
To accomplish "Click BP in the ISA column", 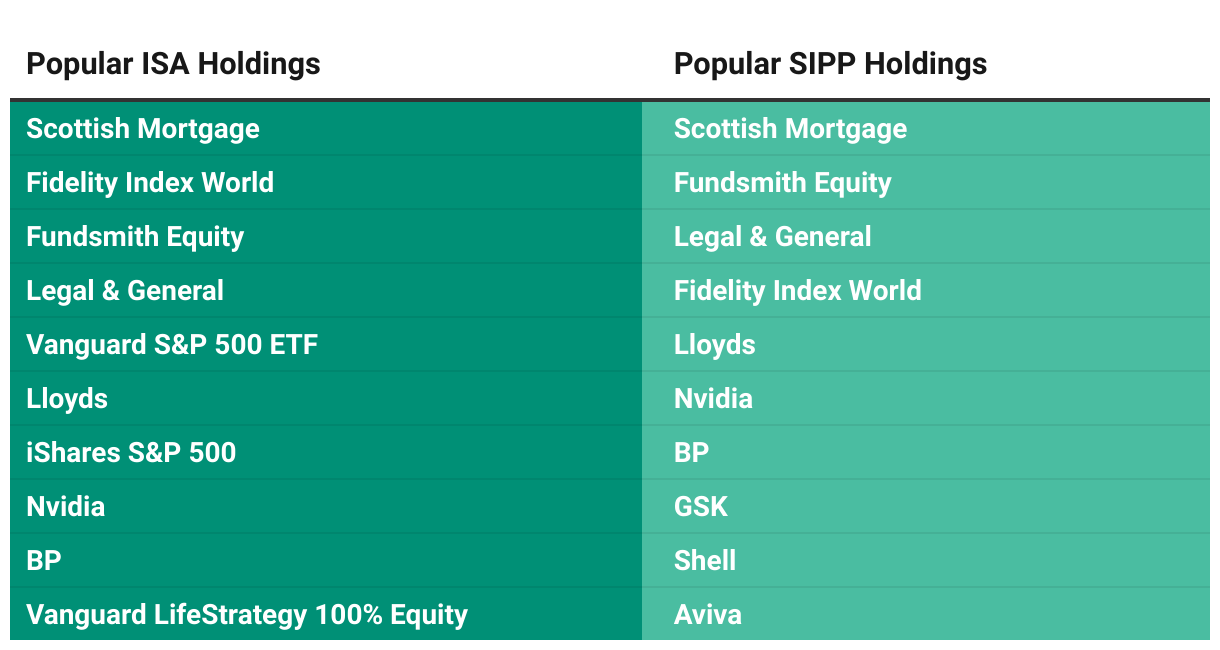I will pos(44,561).
